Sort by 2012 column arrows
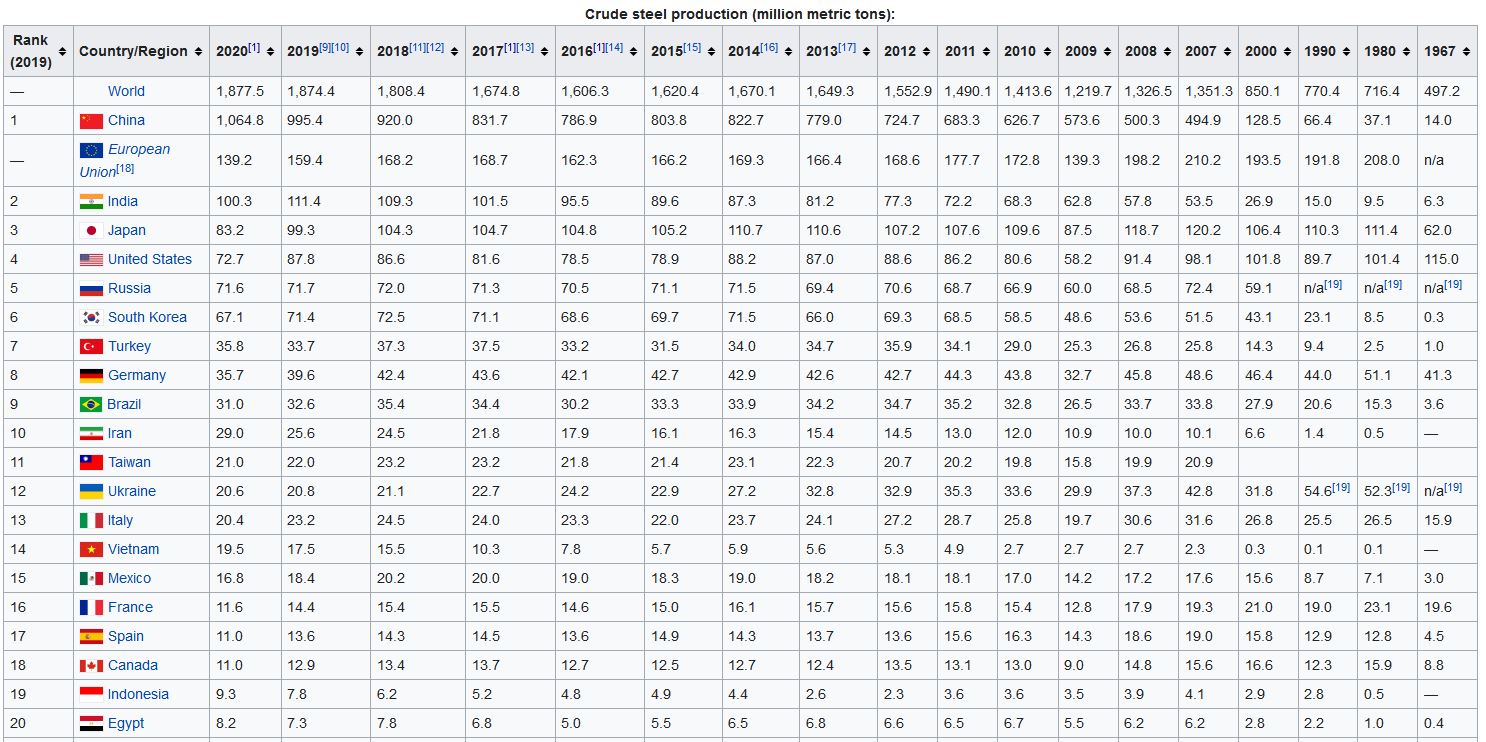 (x=926, y=51)
